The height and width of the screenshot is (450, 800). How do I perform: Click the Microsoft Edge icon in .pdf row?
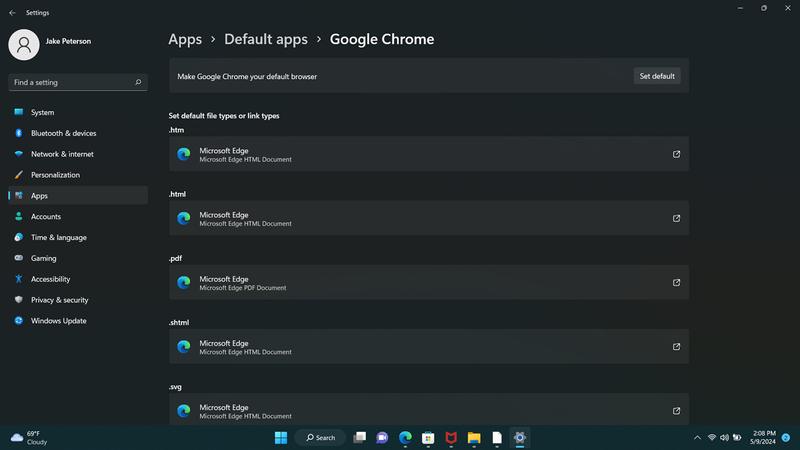pos(184,283)
